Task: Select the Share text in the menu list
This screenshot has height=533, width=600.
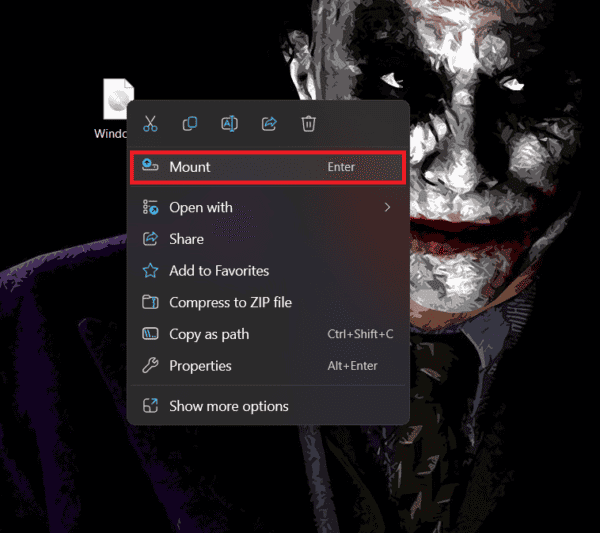Action: (186, 239)
